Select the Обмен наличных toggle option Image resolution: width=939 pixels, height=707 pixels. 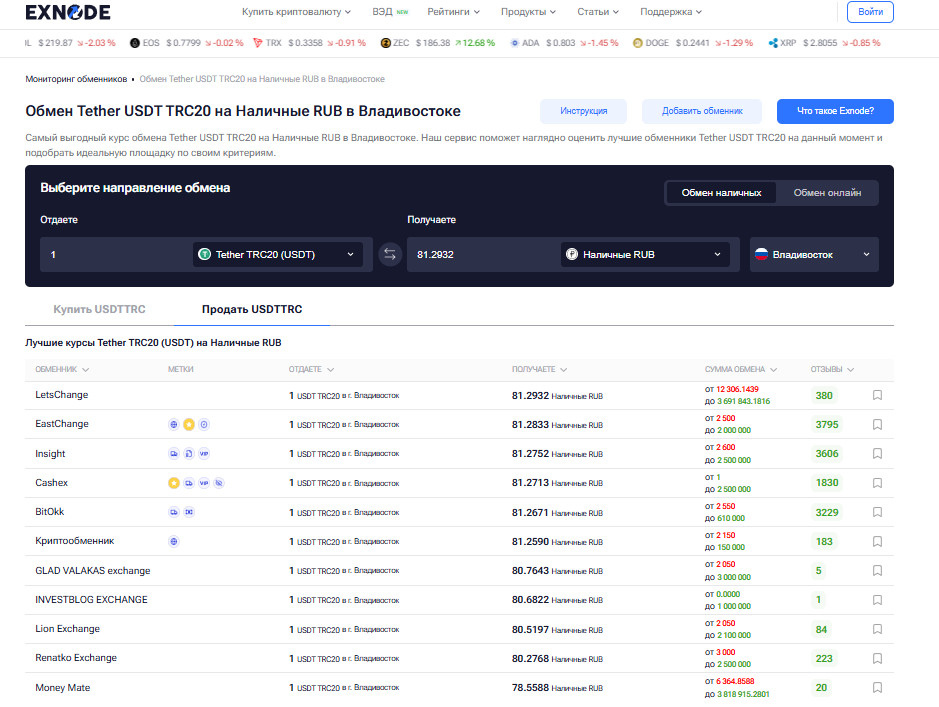[x=721, y=193]
